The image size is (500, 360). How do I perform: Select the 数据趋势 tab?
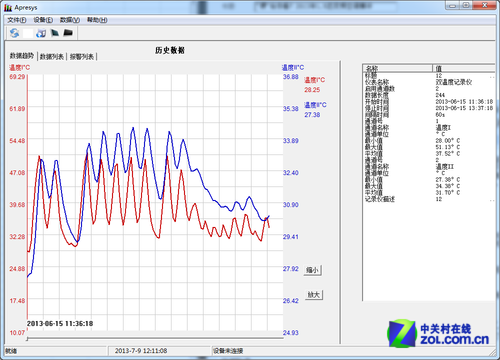22,56
